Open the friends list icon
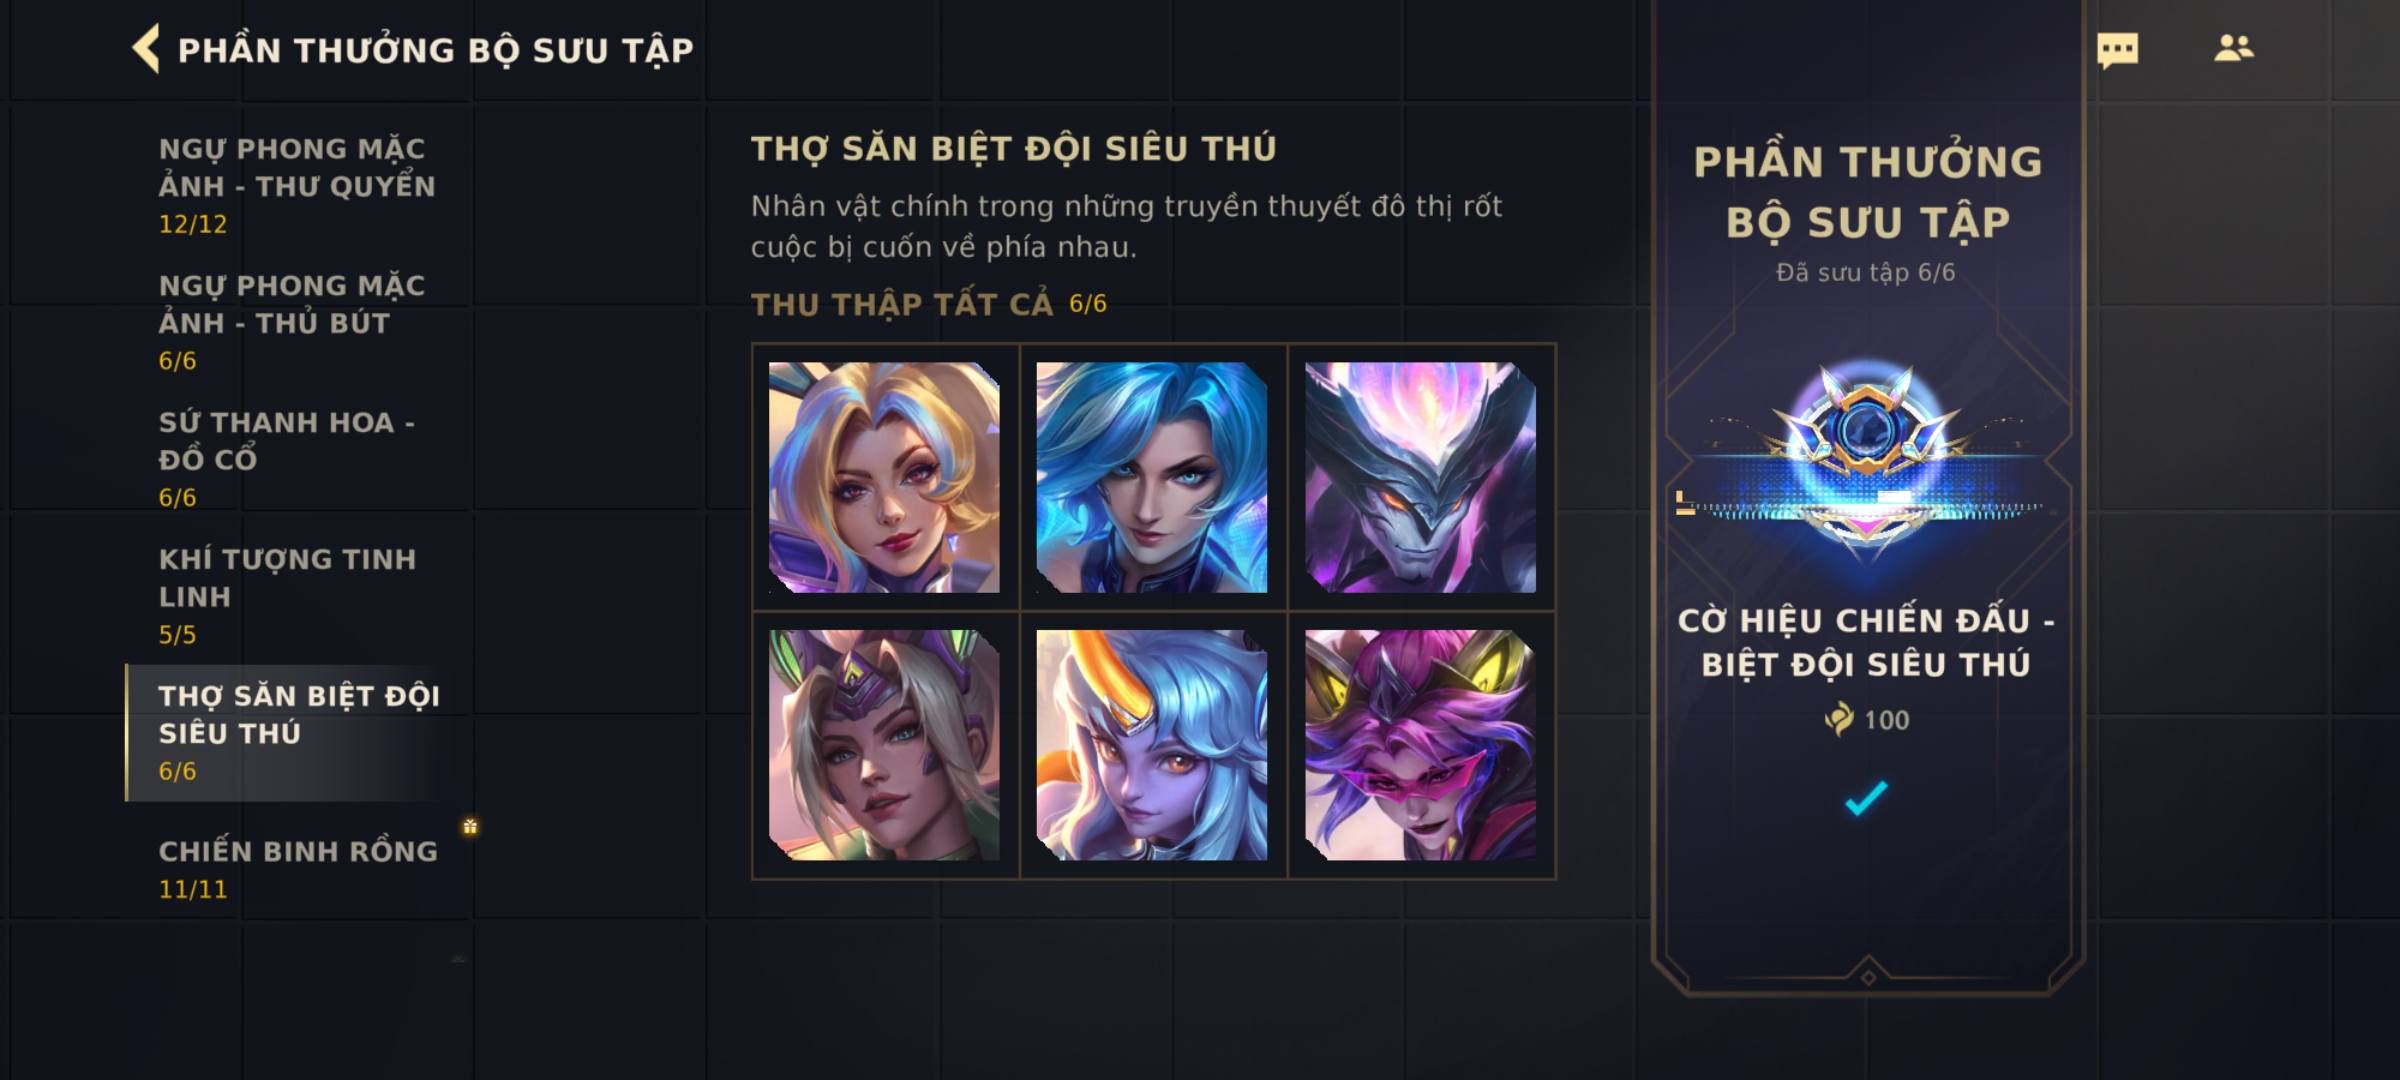Image resolution: width=2400 pixels, height=1080 pixels. 2233,48
